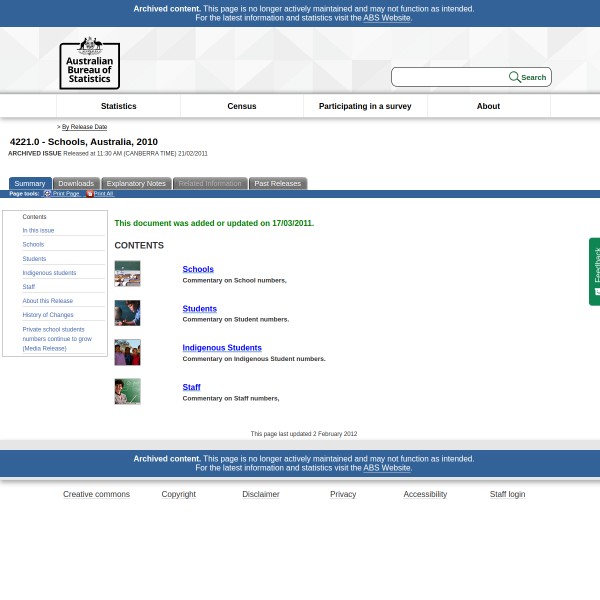Click the Australian Bureau of Statistics logo
600x600 pixels.
pyautogui.click(x=89, y=63)
